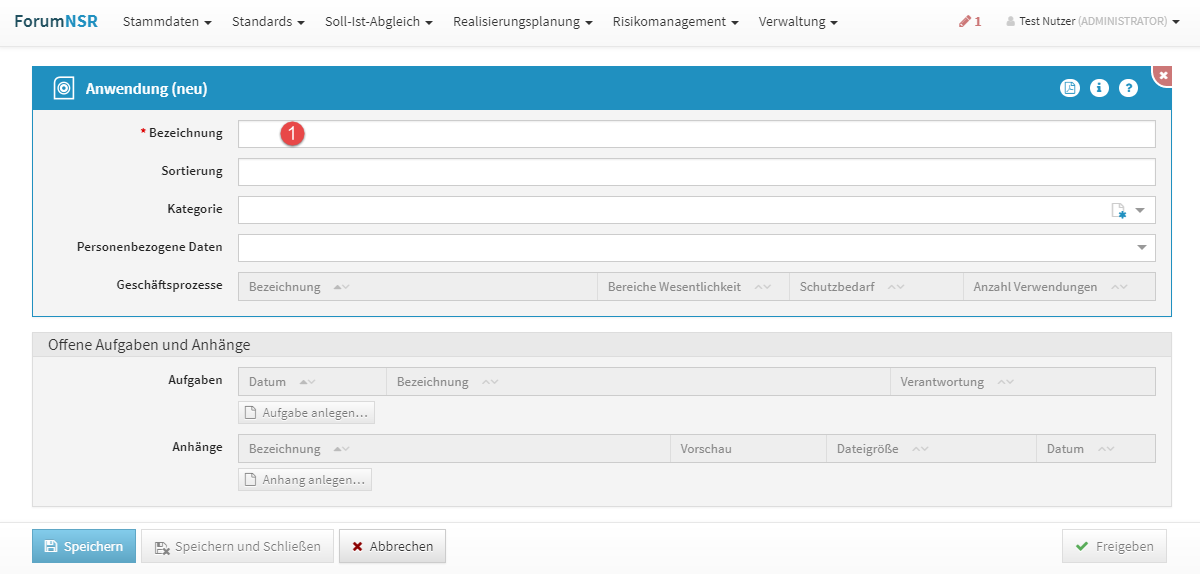This screenshot has height=574, width=1200.
Task: Focus the Sortierung input field
Action: click(696, 172)
